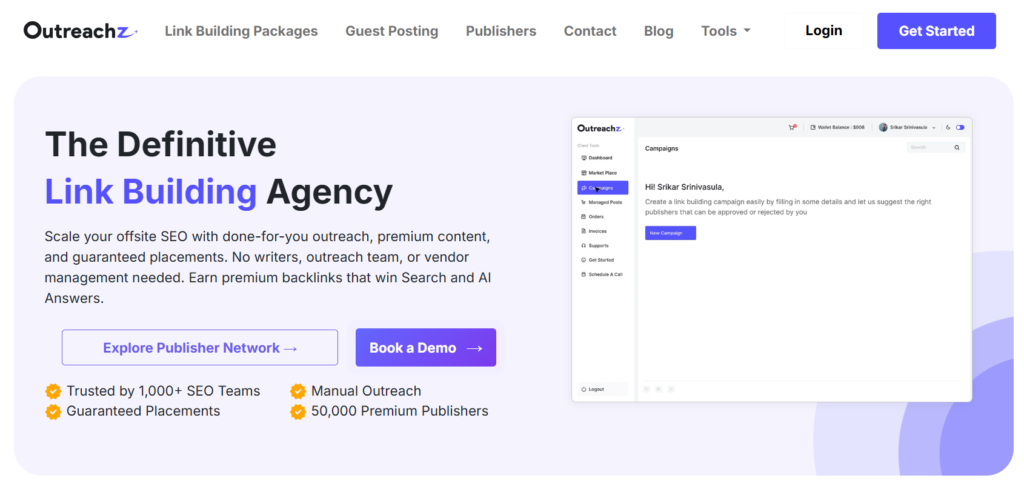Click the Market Place sidebar label
This screenshot has width=1024, height=498.
(x=603, y=173)
